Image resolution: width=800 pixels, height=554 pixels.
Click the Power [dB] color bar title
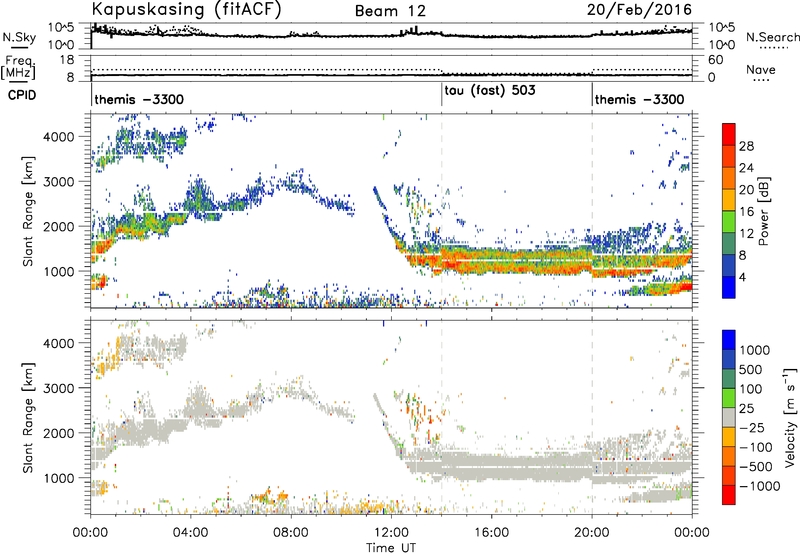point(764,211)
